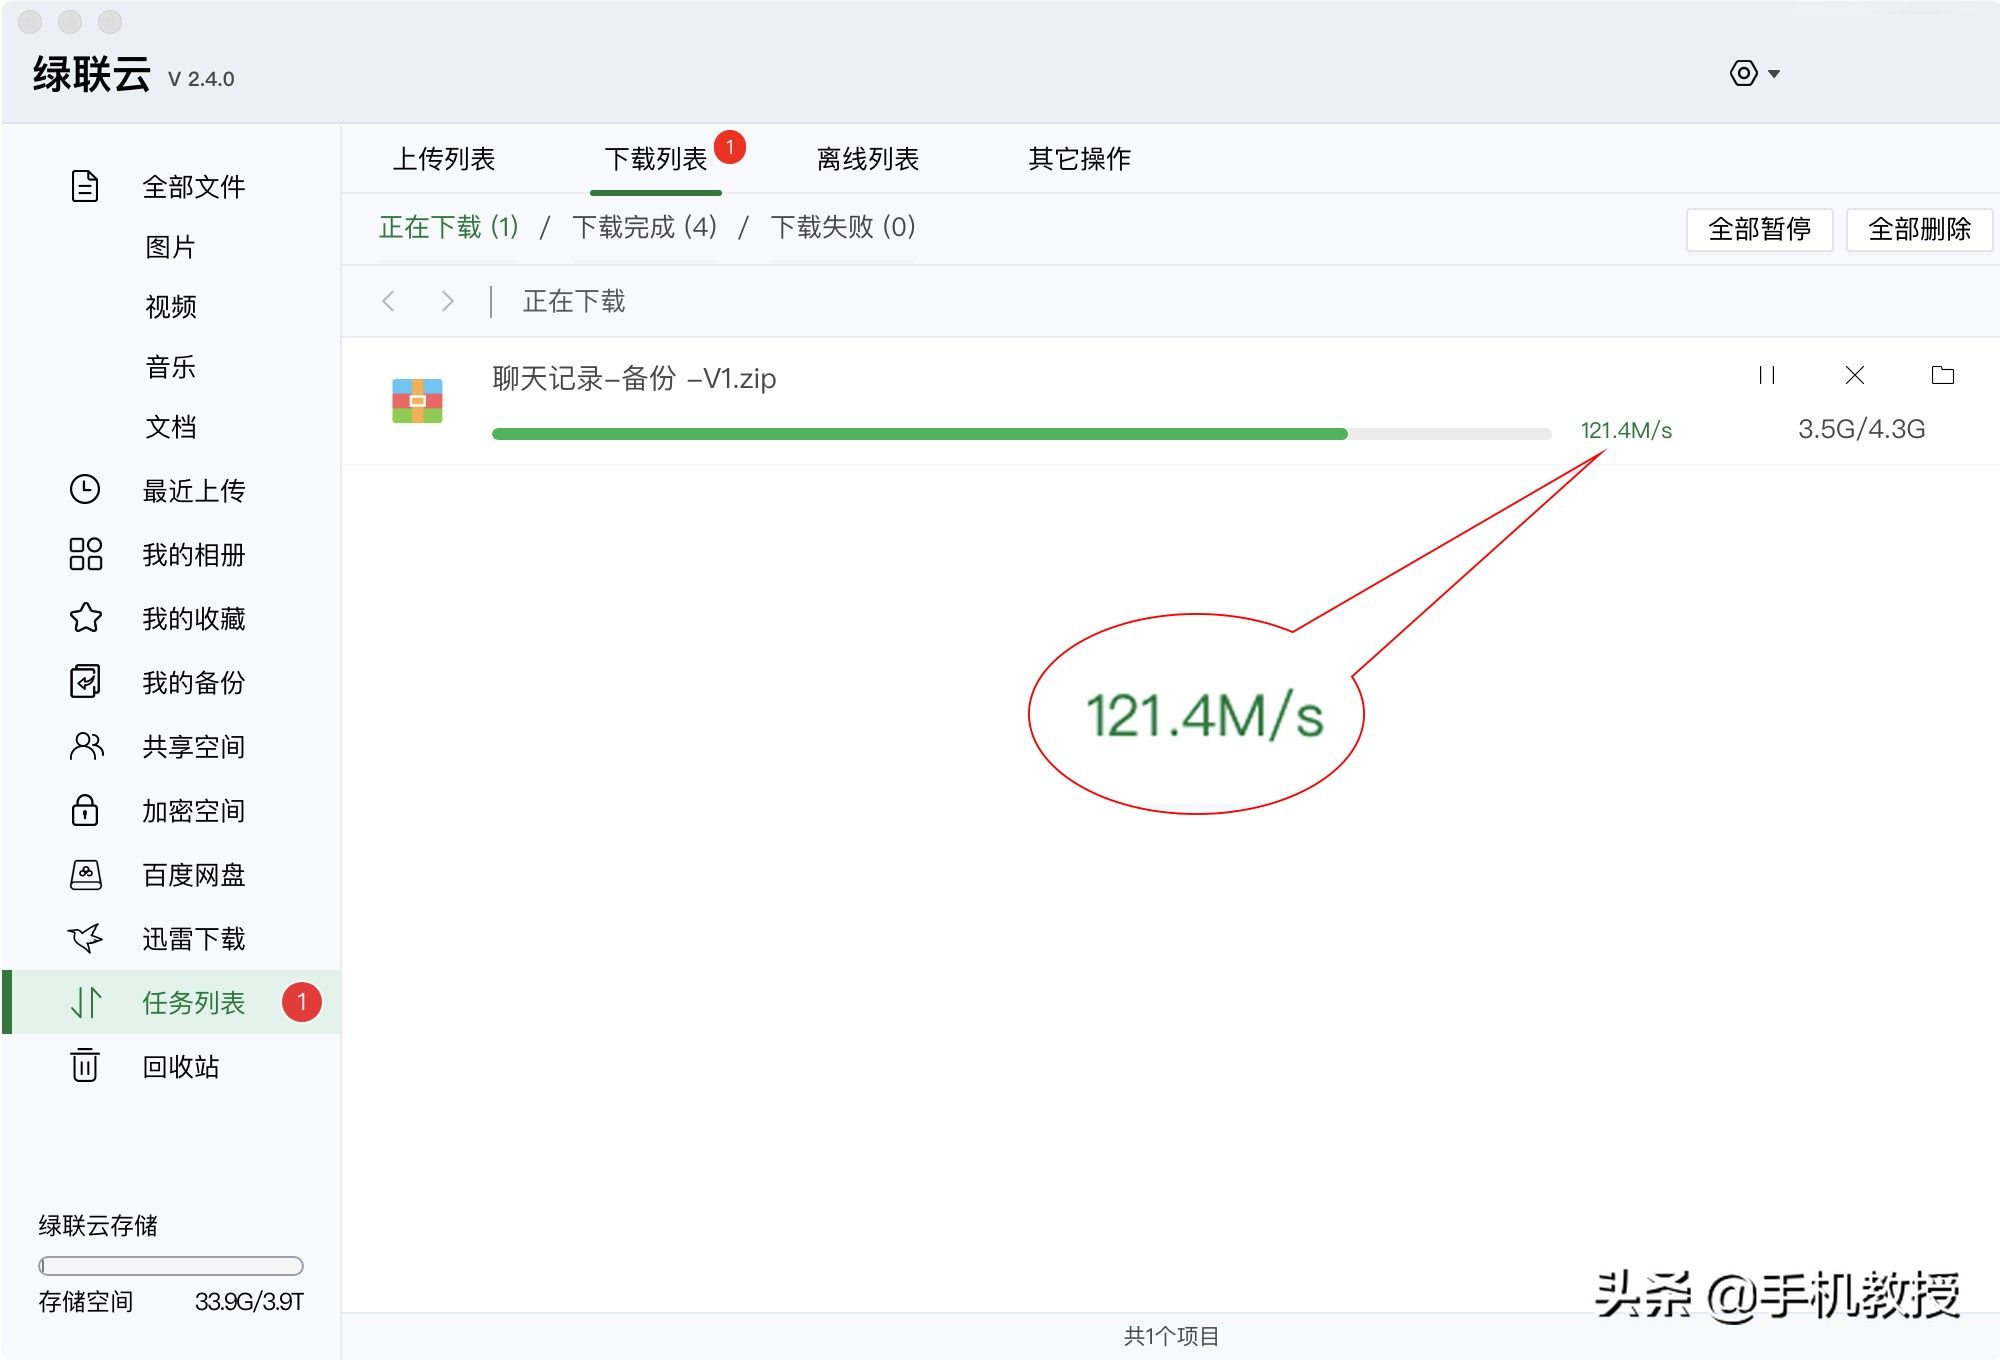2000x1360 pixels.
Task: Click the download progress bar
Action: pos(1020,434)
